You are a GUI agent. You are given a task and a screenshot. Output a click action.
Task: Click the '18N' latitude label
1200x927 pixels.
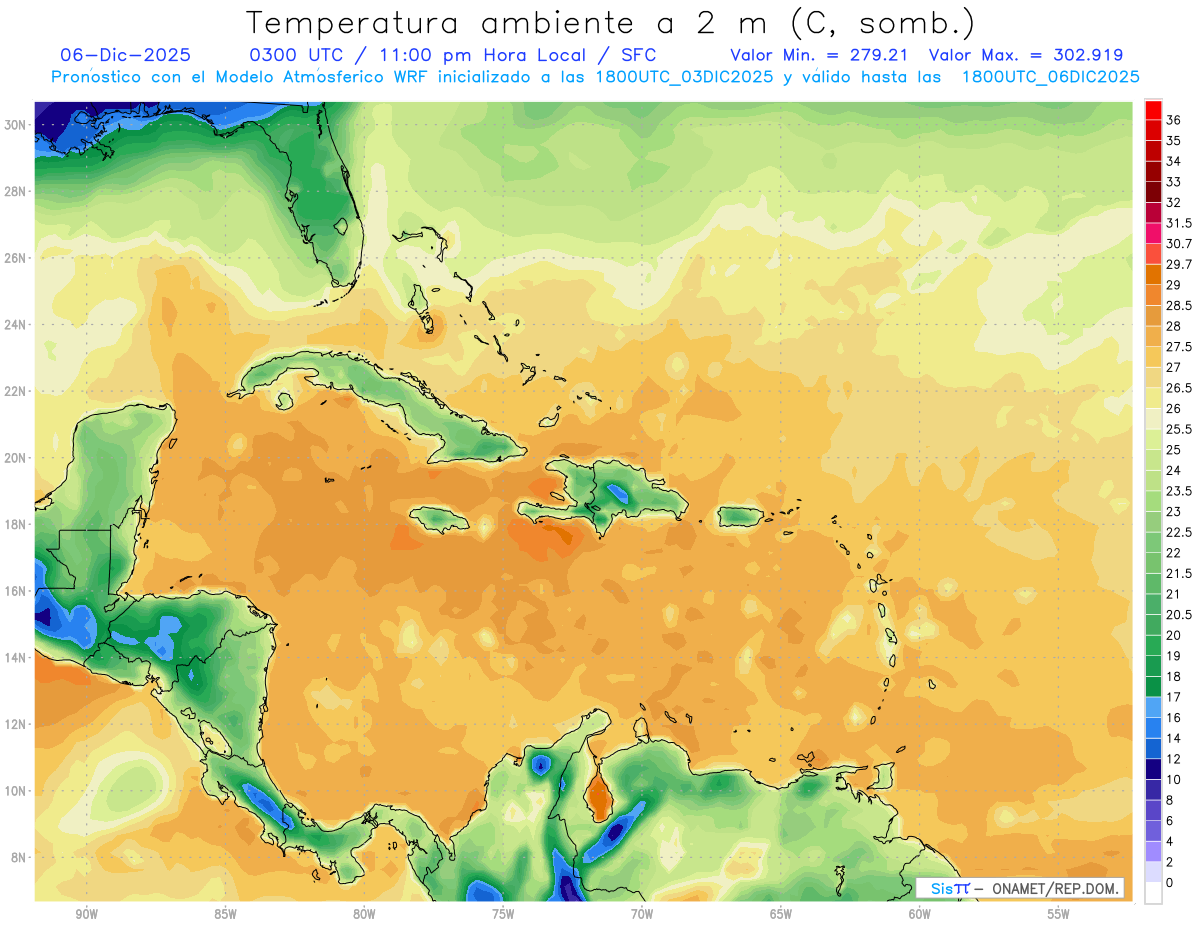(17, 524)
